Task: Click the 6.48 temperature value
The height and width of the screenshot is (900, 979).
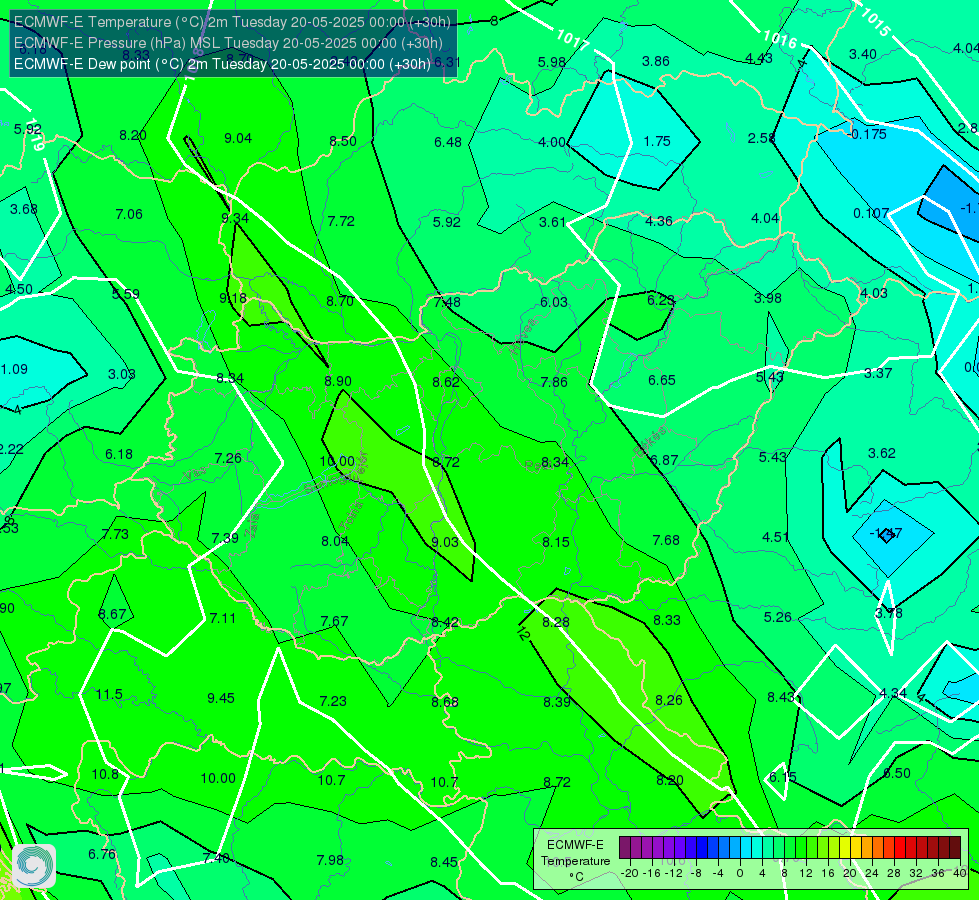Action: tap(448, 142)
